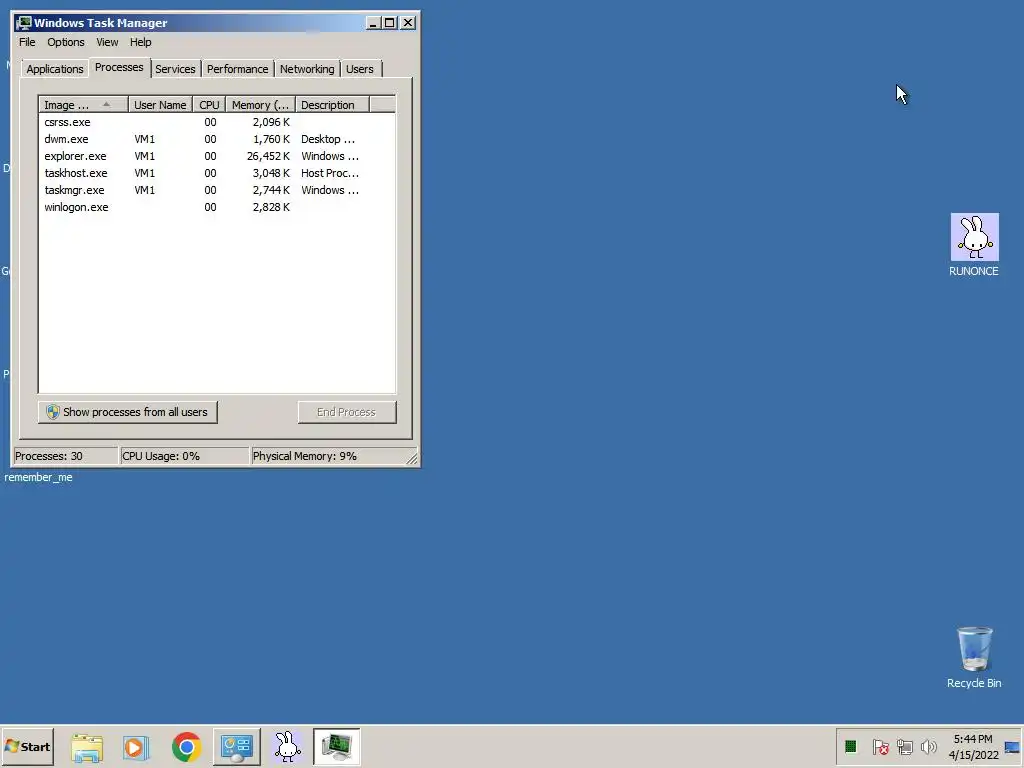Screen dimensions: 1024x768
Task: Sort by User Name column header
Action: 160,104
